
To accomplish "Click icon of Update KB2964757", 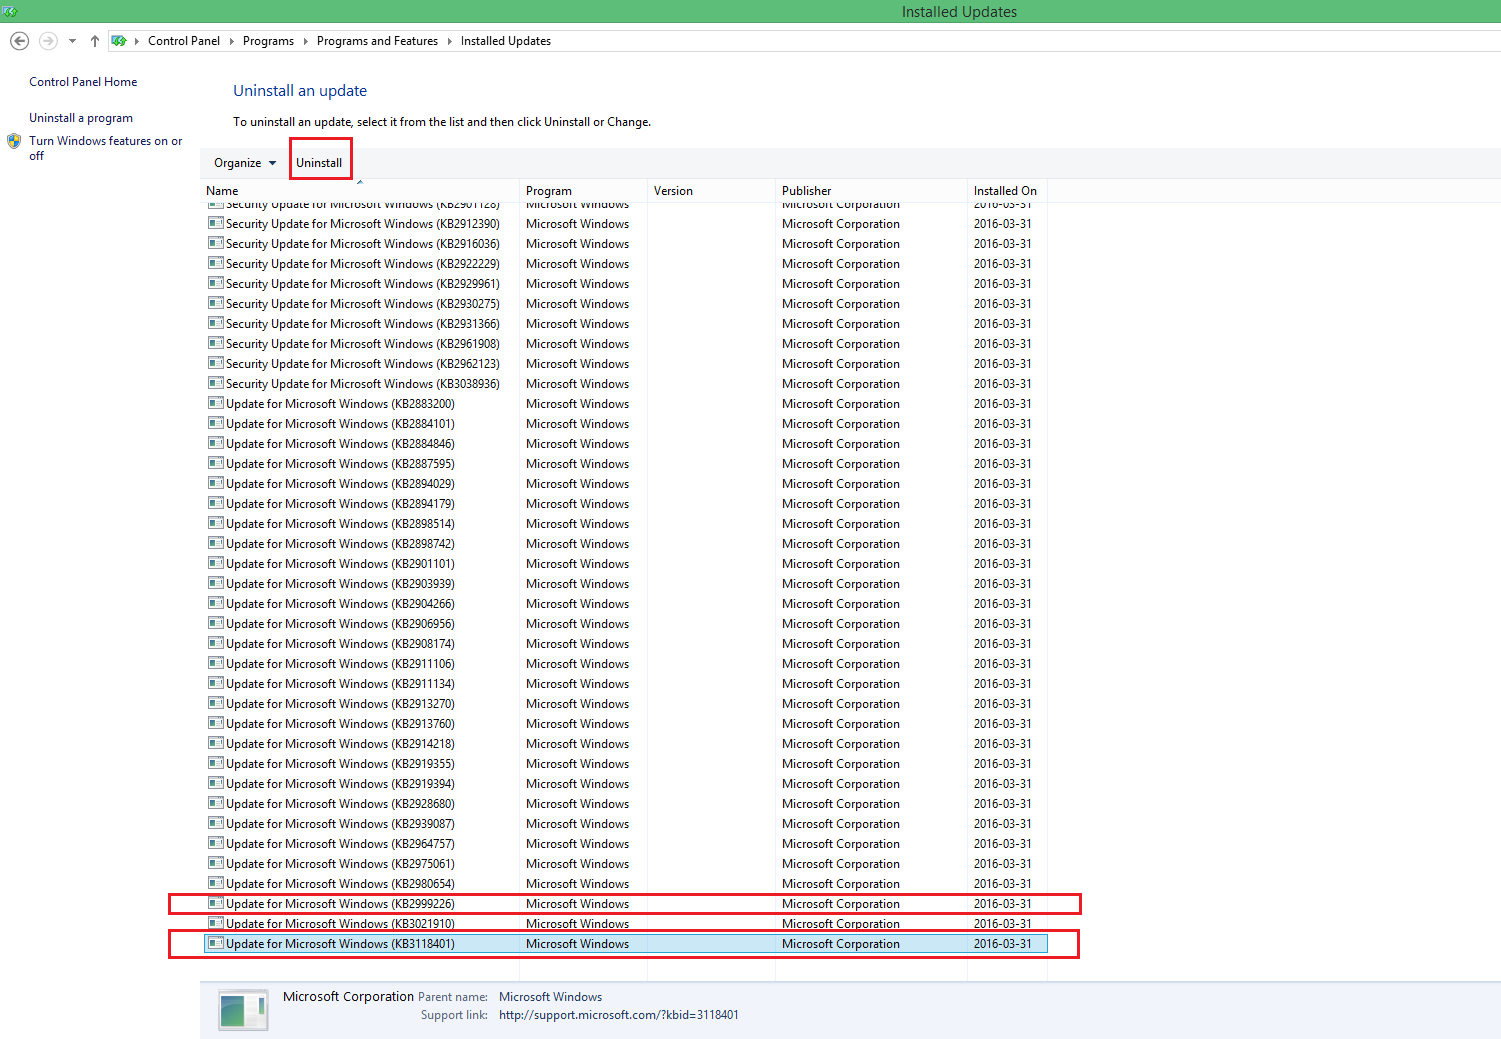I will pyautogui.click(x=215, y=843).
